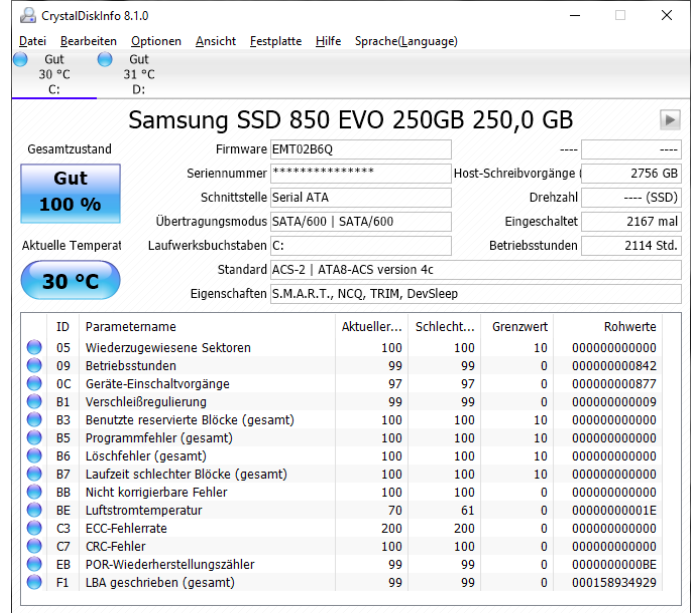Click the Grenzwert column header
Screen dimensions: 696x613
click(x=519, y=327)
